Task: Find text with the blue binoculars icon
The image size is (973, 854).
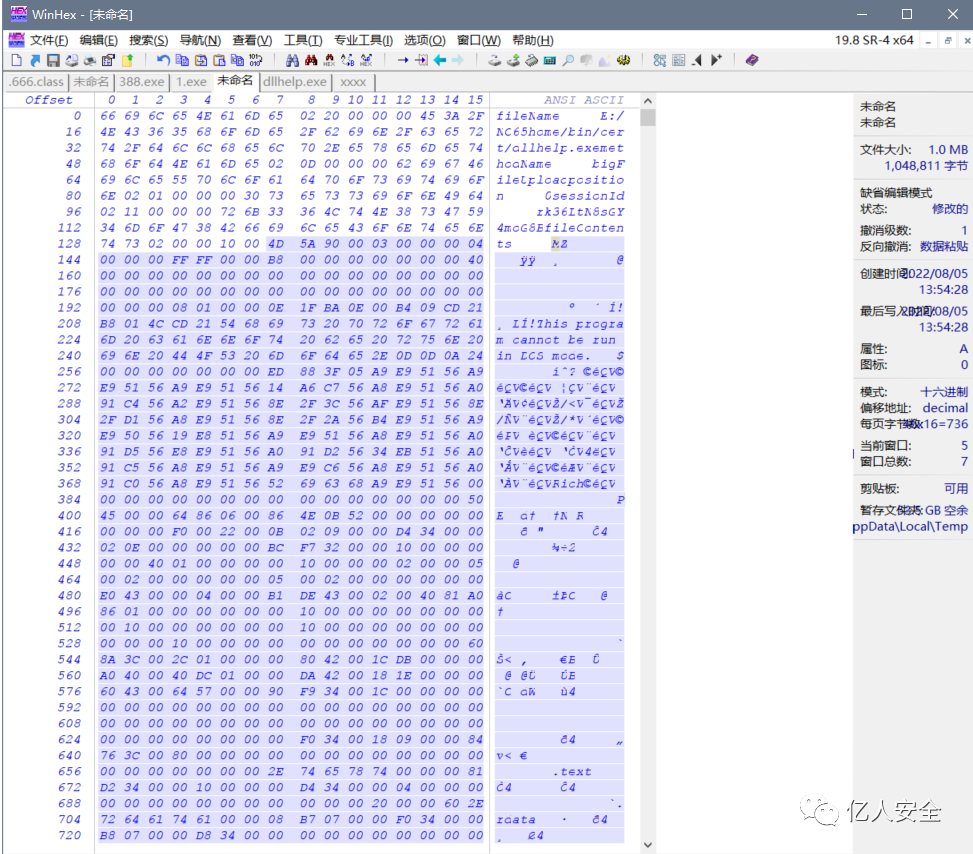Action: (x=292, y=60)
